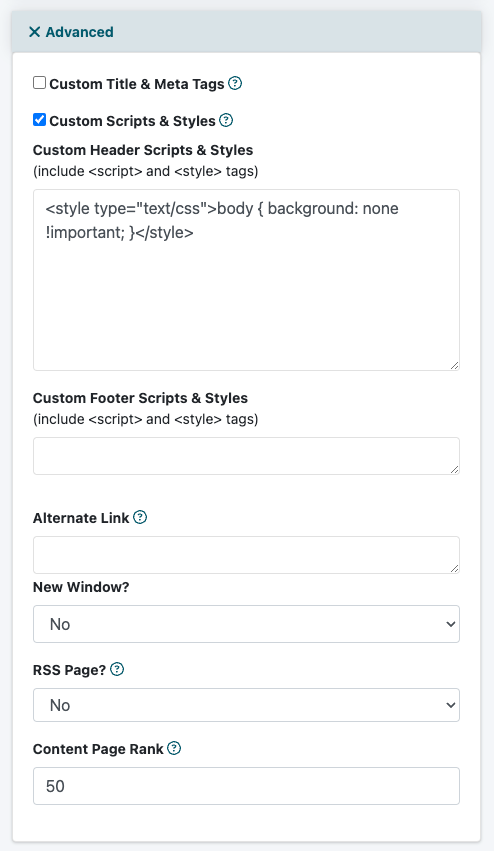The width and height of the screenshot is (494, 851).
Task: Click inside the Alternate Link text box
Action: tap(246, 555)
